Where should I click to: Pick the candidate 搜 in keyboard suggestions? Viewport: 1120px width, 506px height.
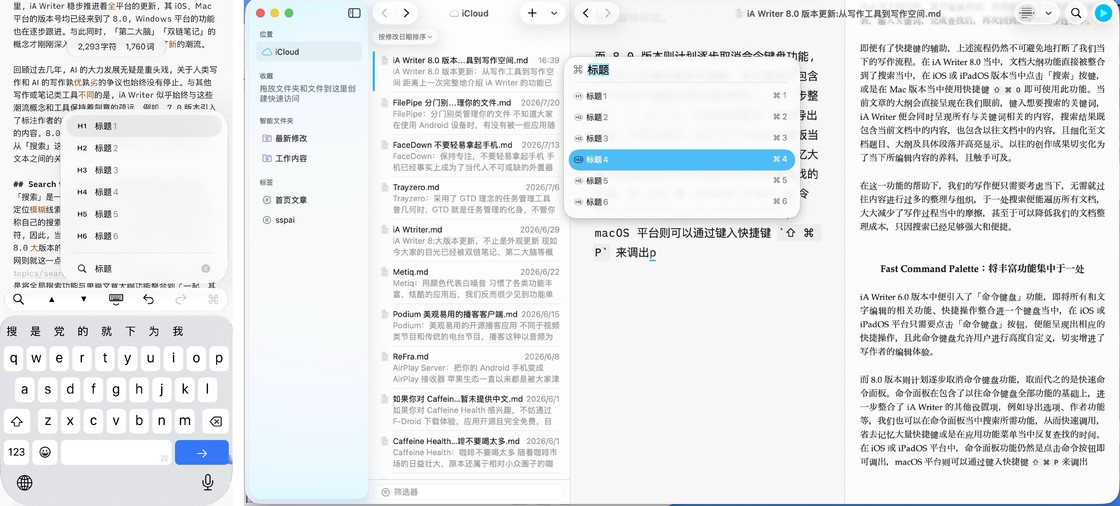click(x=13, y=331)
